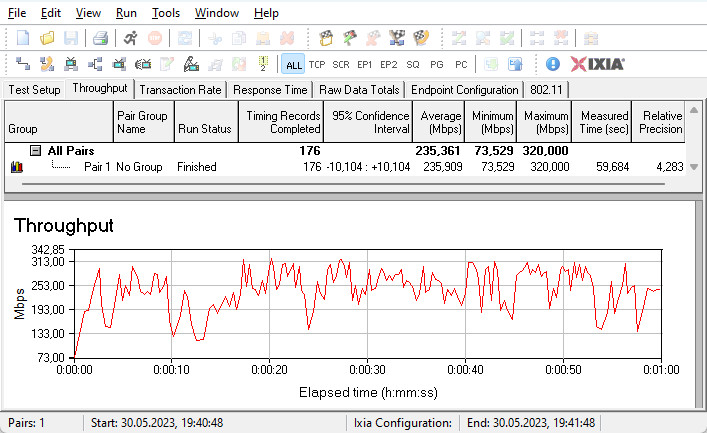Click the blue upward arrow collapse icon

click(x=515, y=64)
